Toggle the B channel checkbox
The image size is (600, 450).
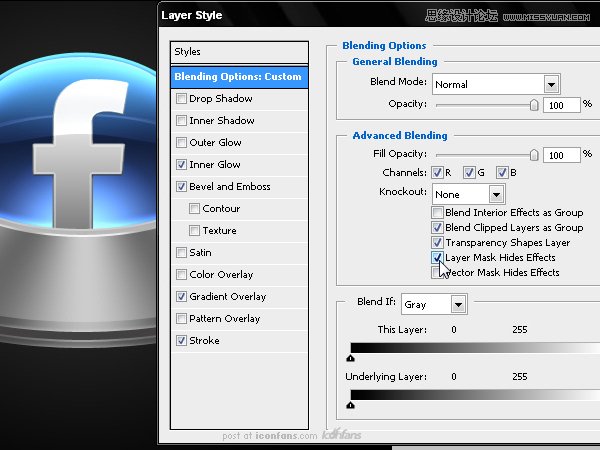coord(502,173)
